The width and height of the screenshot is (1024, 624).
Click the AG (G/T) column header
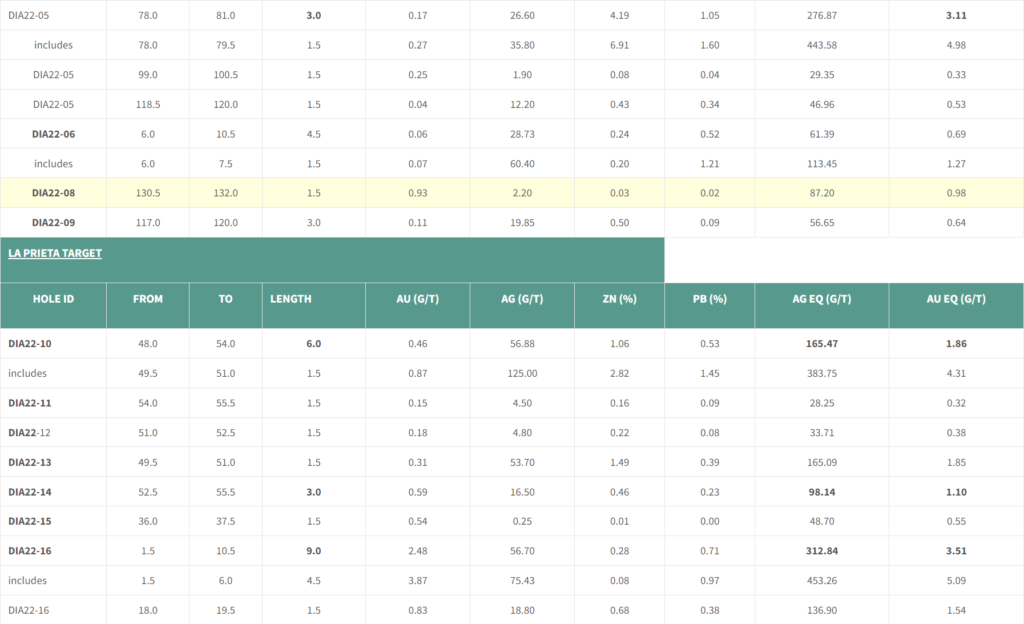[x=522, y=298]
